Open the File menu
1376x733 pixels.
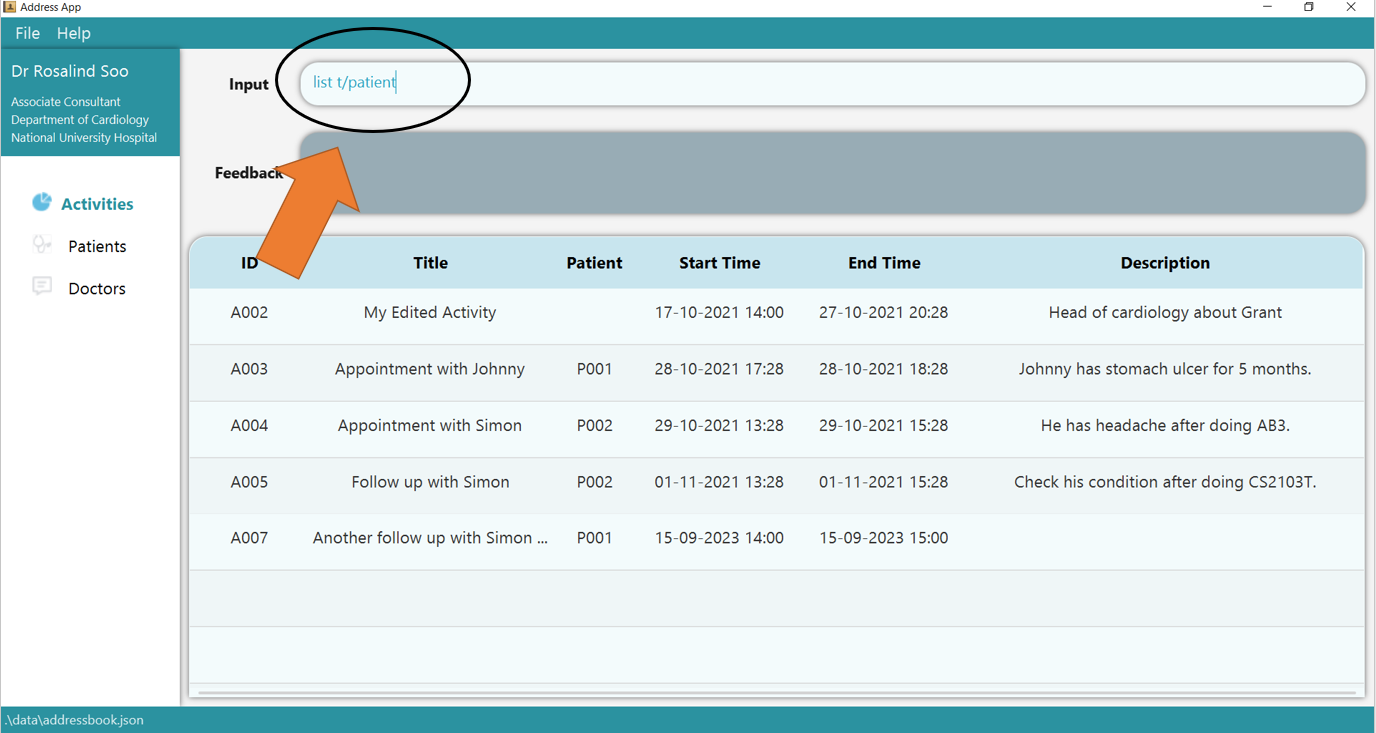pyautogui.click(x=27, y=33)
